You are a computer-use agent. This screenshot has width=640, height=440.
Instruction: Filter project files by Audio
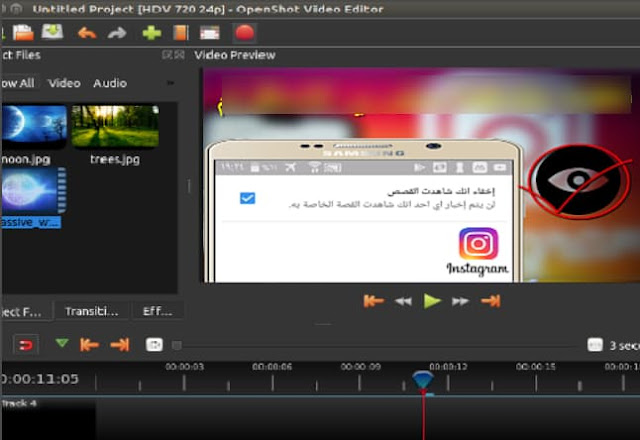pyautogui.click(x=110, y=83)
